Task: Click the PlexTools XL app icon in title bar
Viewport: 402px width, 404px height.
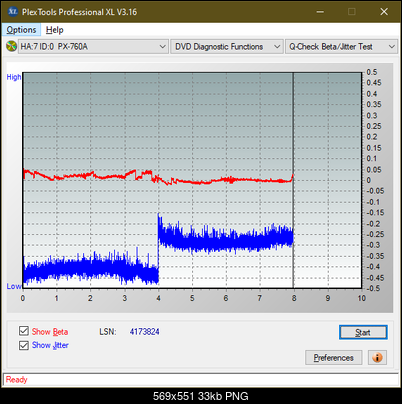Action: tap(13, 12)
